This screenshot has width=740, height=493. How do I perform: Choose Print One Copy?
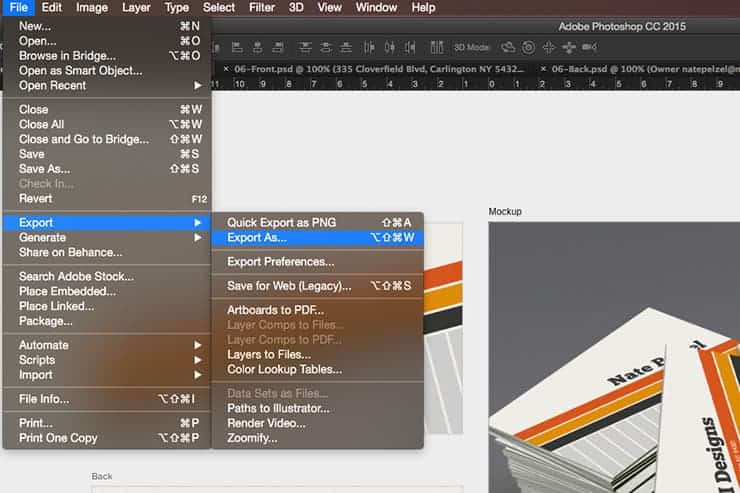coord(107,438)
